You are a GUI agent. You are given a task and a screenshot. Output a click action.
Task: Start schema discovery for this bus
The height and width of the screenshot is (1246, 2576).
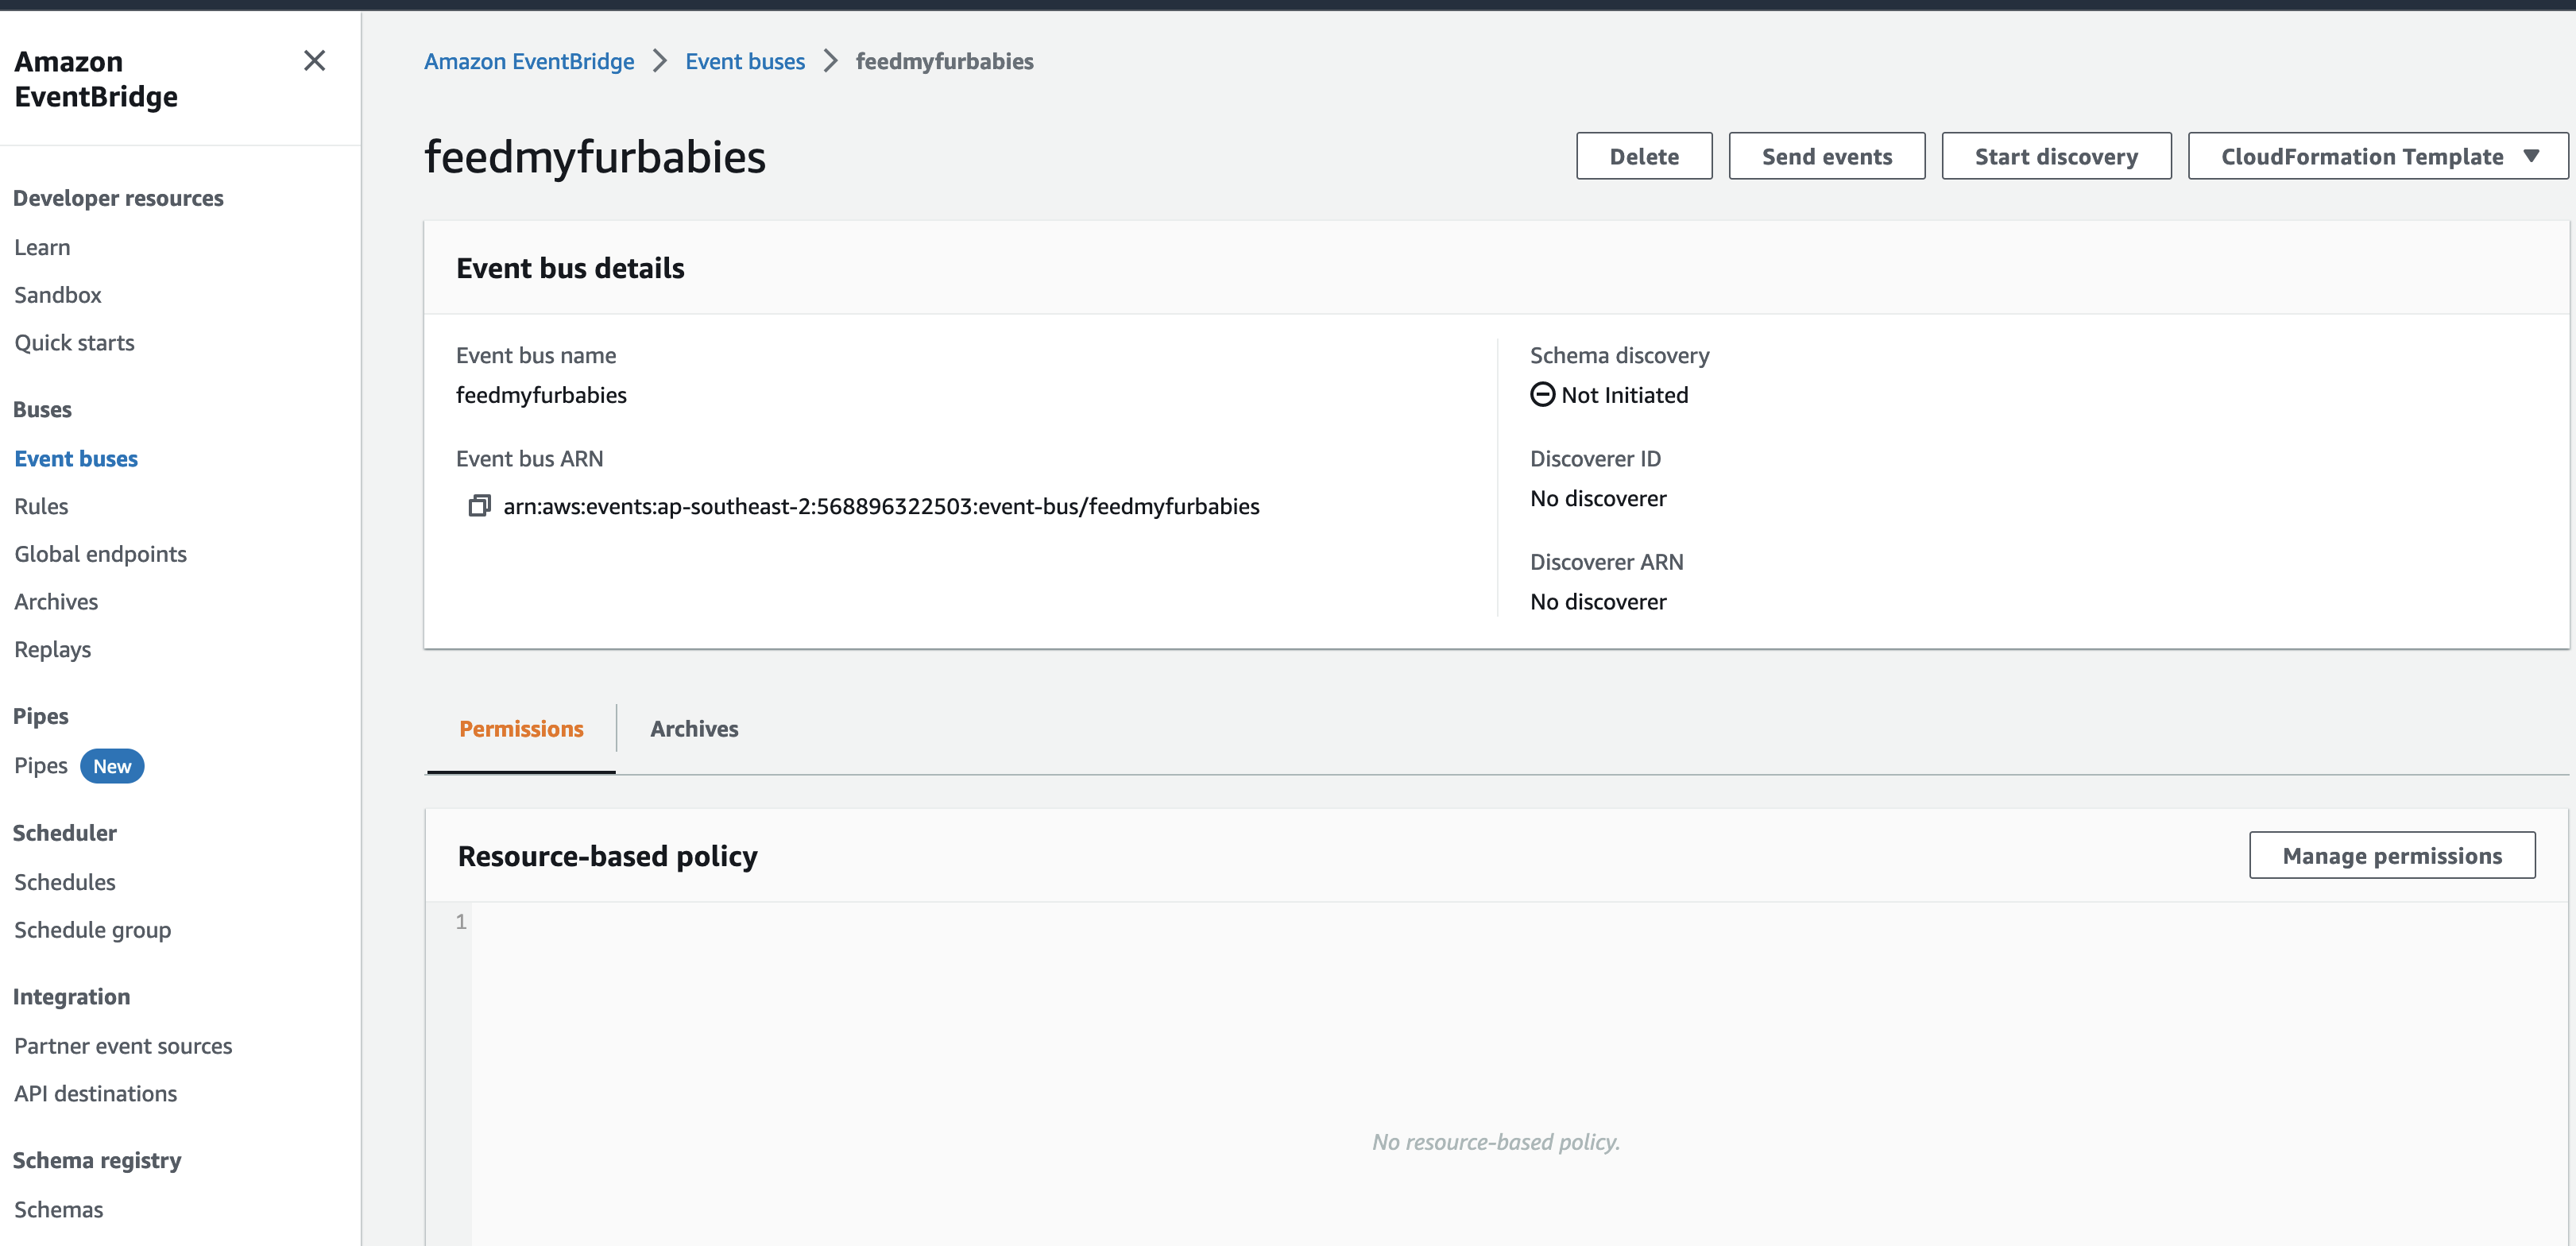click(2056, 156)
